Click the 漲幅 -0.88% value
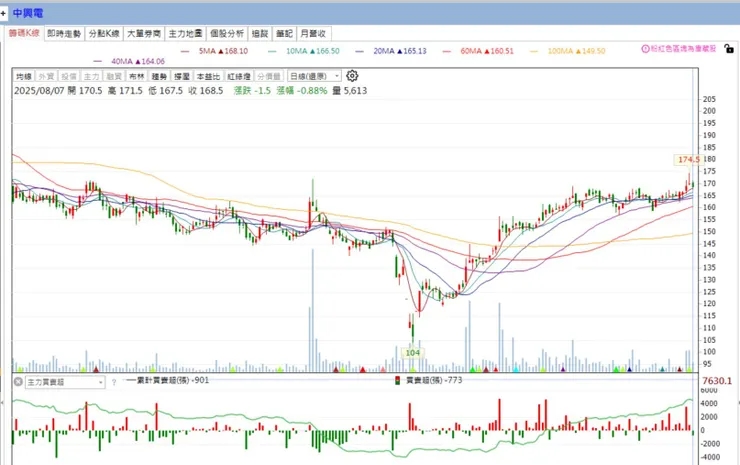Image resolution: width=740 pixels, height=465 pixels. pyautogui.click(x=302, y=91)
